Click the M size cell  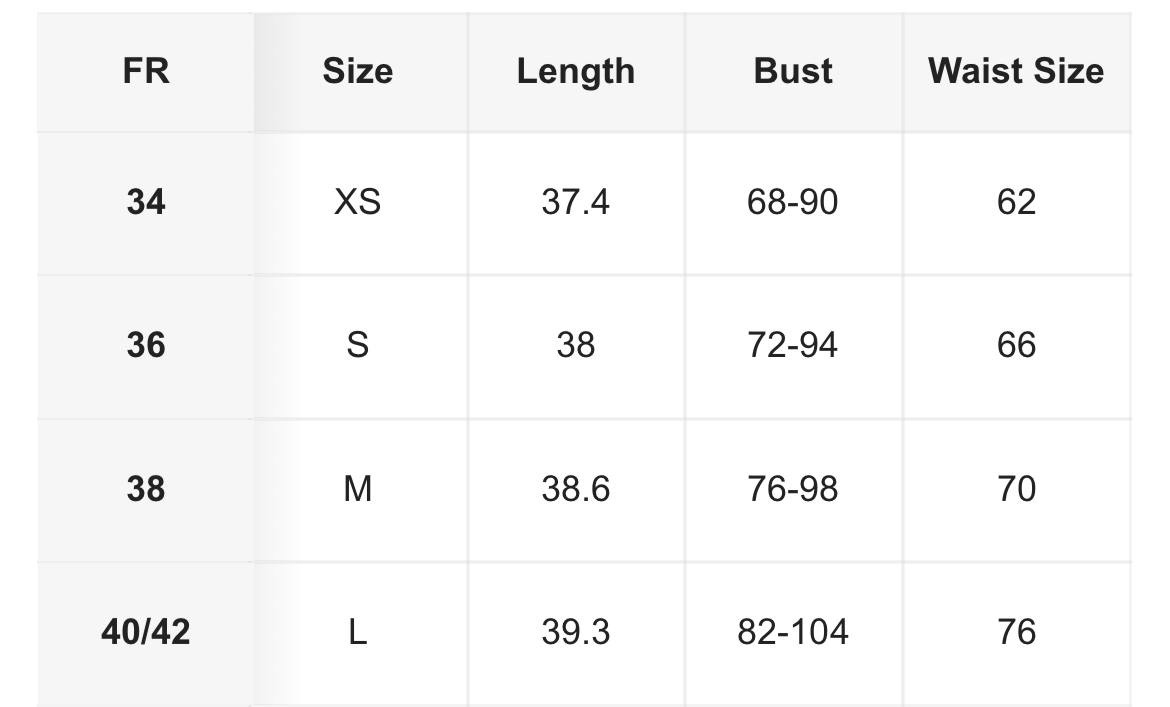coord(357,489)
